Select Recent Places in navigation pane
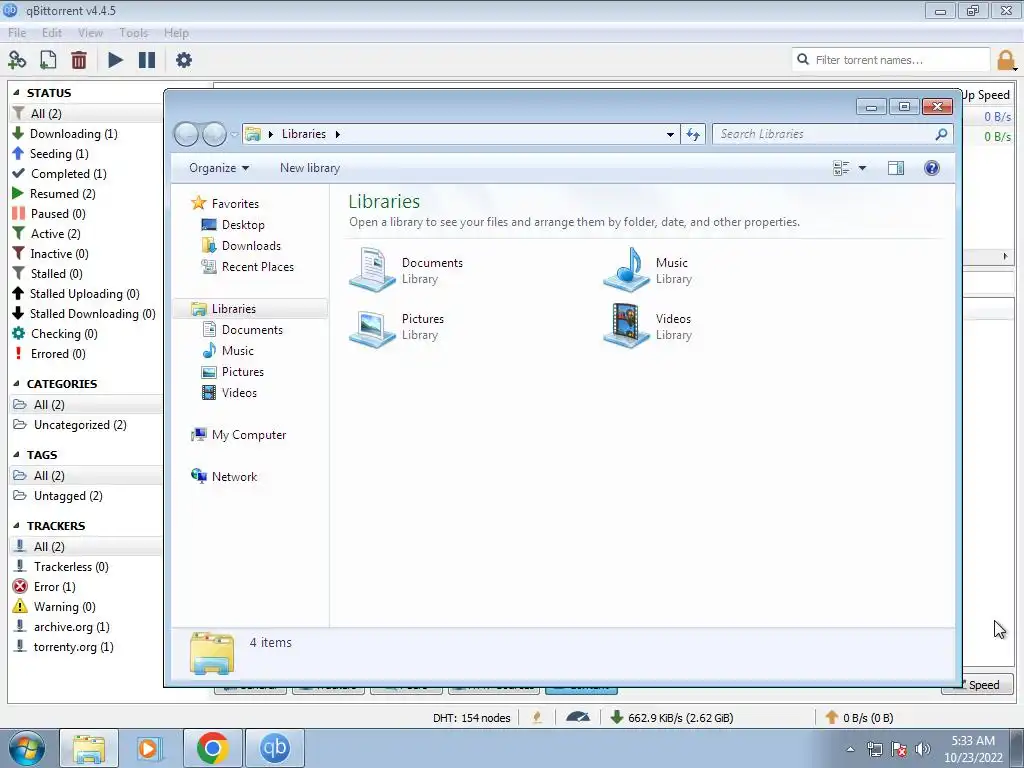The width and height of the screenshot is (1024, 768). 257,266
